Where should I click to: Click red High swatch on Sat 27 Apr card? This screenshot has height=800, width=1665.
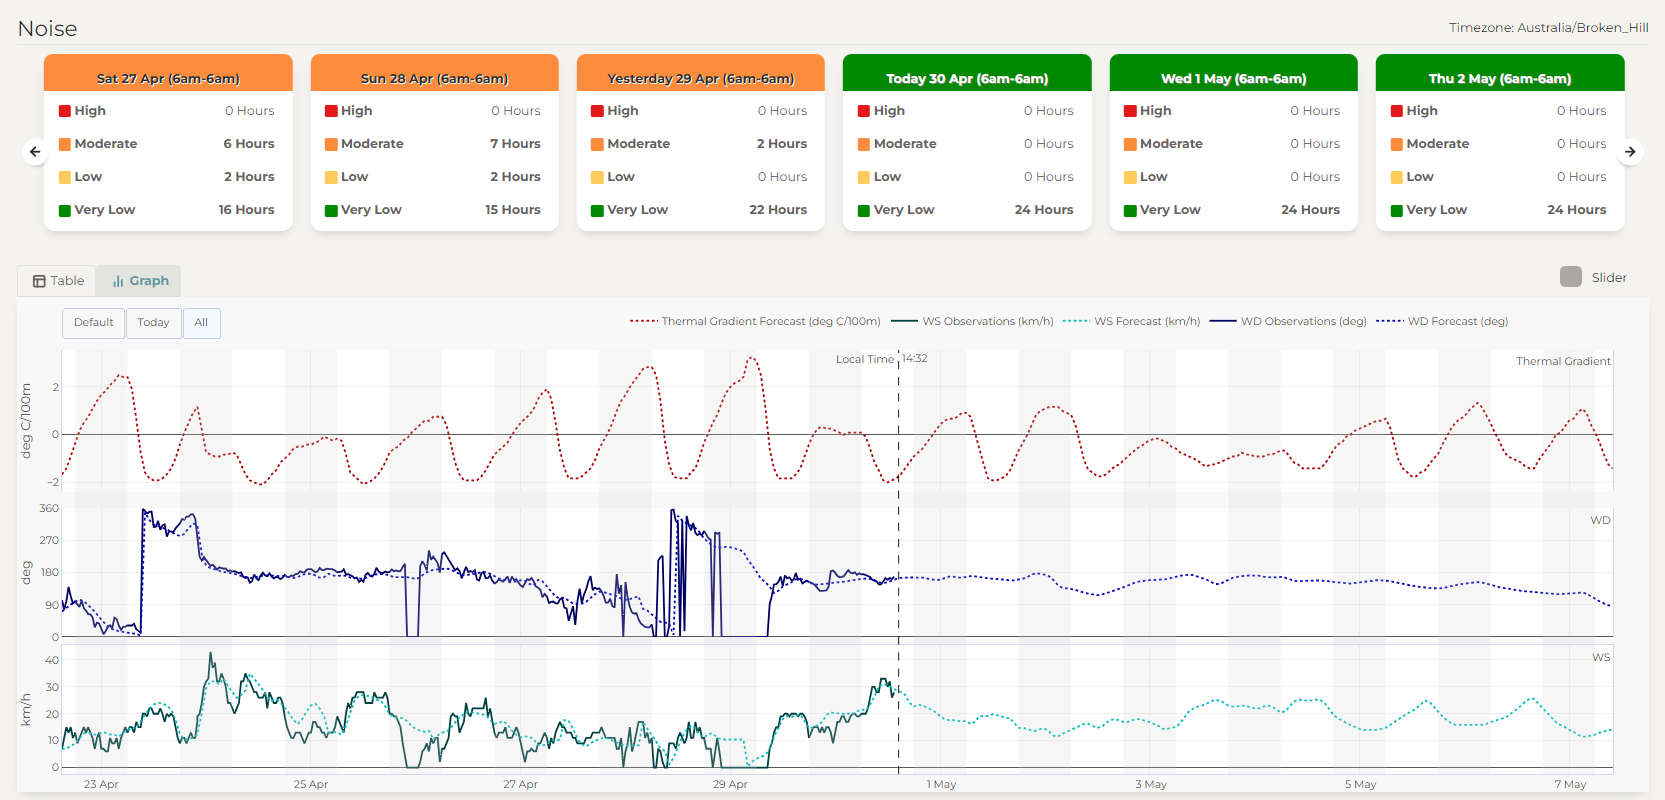(x=65, y=111)
